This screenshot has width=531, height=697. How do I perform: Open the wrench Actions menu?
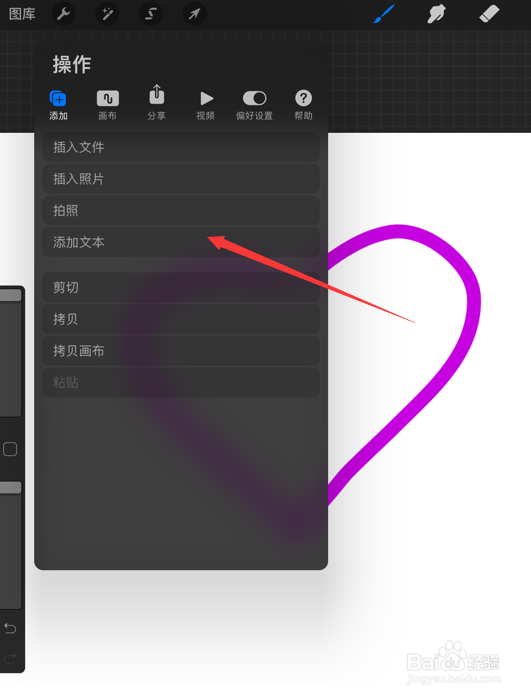(x=64, y=14)
